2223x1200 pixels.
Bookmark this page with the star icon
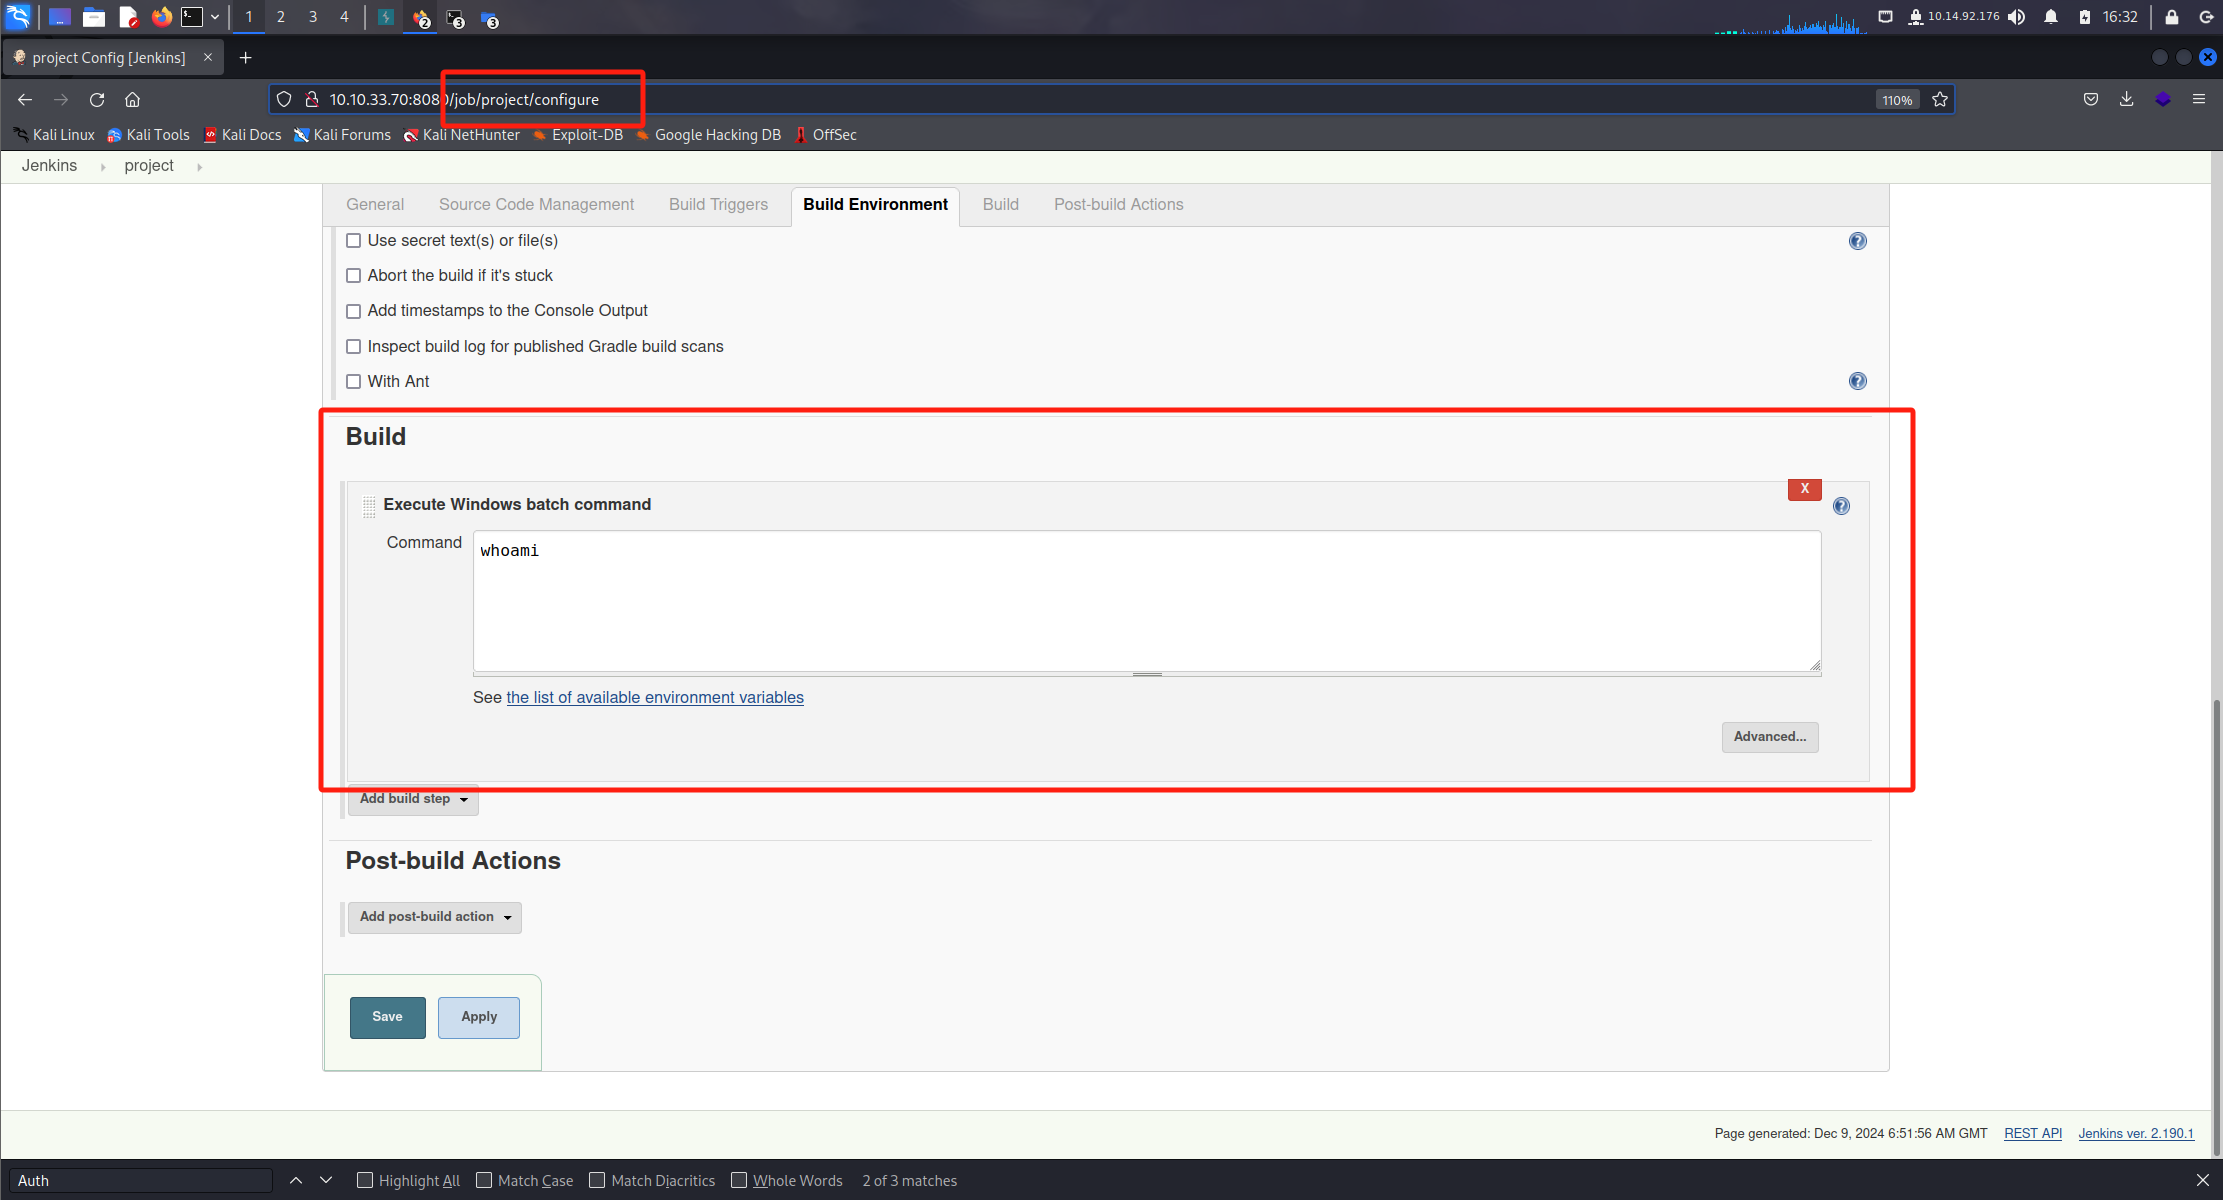coord(1940,100)
